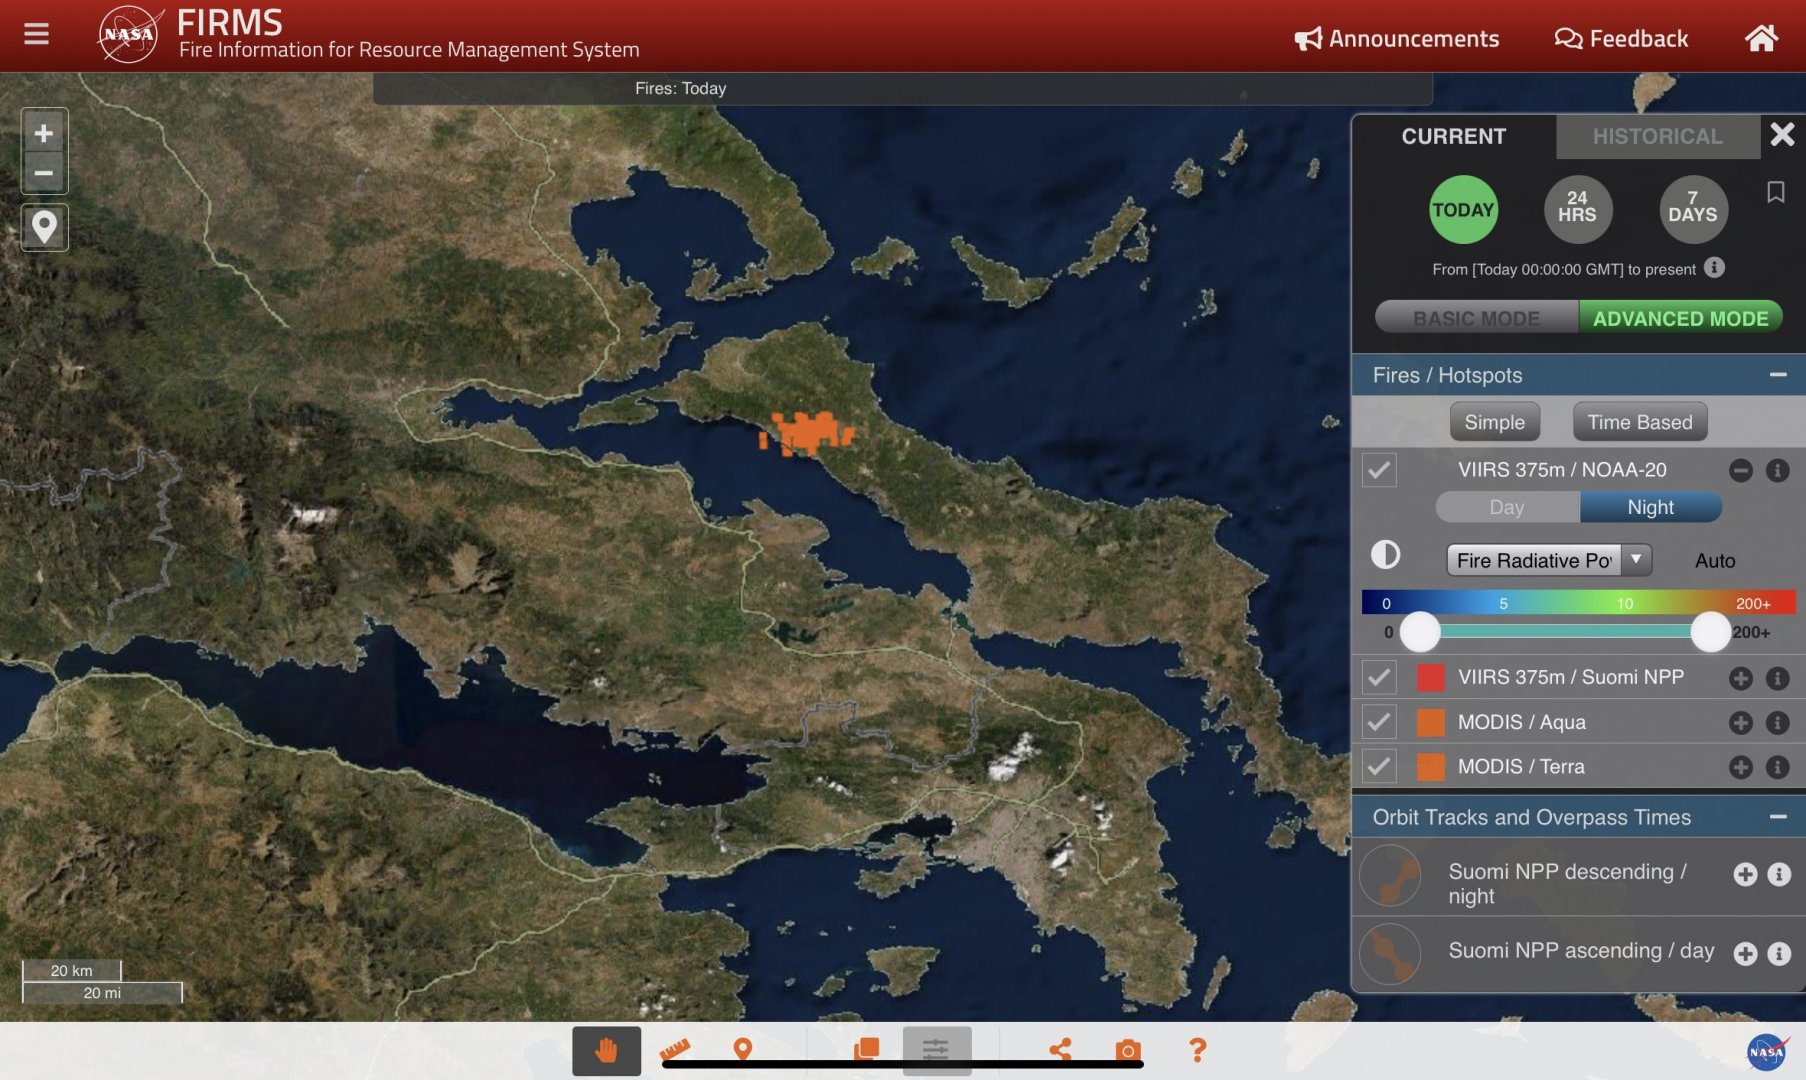Open the Fire Radiative Power dropdown

click(1549, 560)
